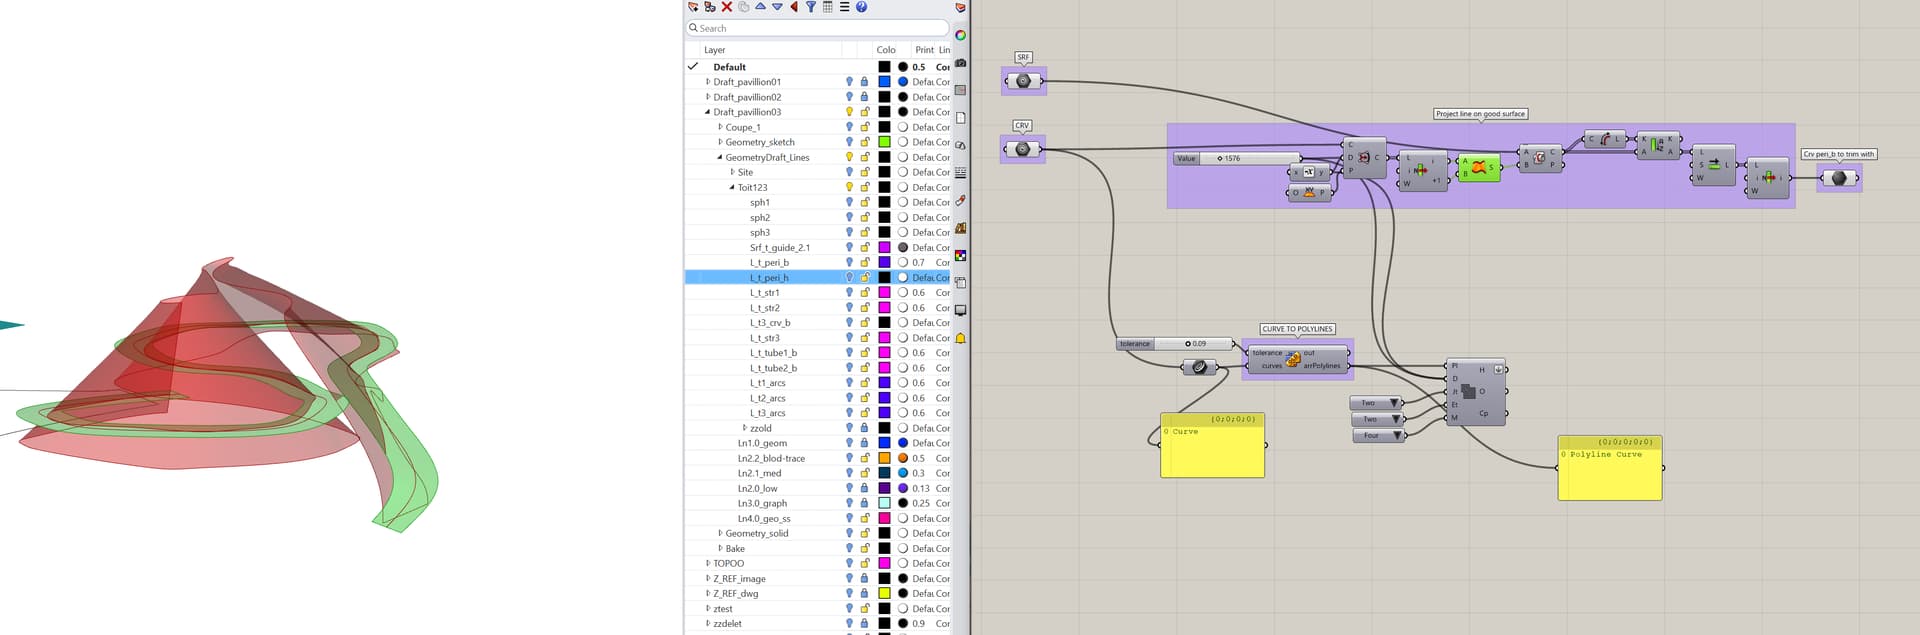Click the camera icon in side tab strip

tap(960, 63)
